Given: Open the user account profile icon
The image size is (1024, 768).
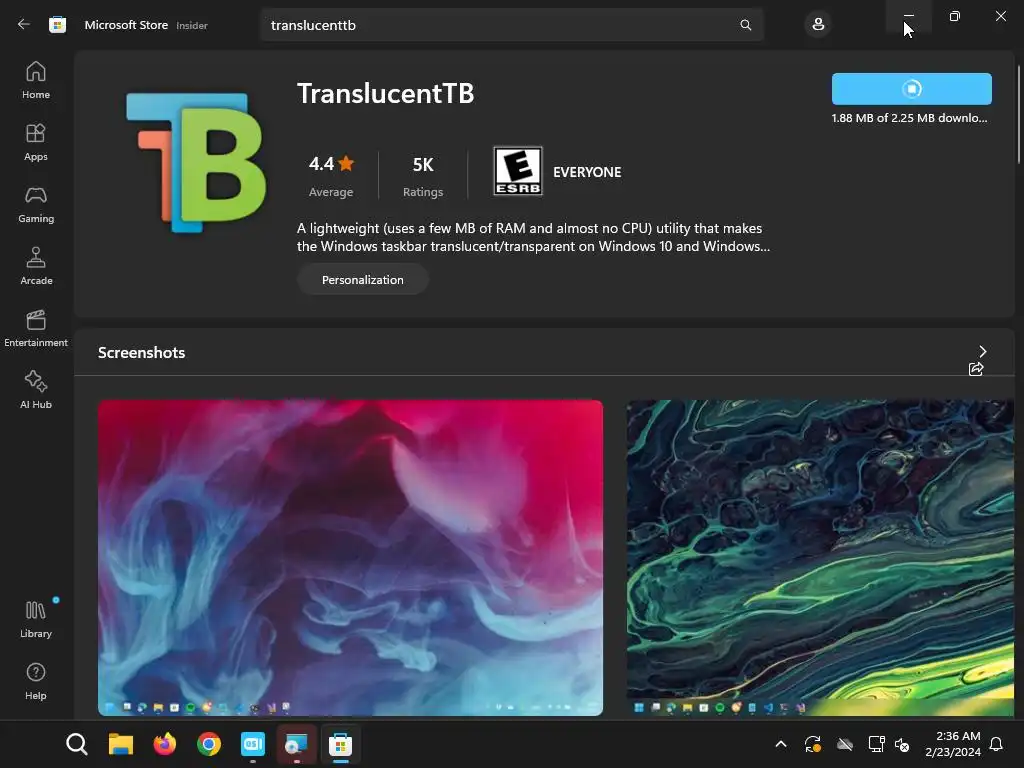Looking at the screenshot, I should [818, 25].
